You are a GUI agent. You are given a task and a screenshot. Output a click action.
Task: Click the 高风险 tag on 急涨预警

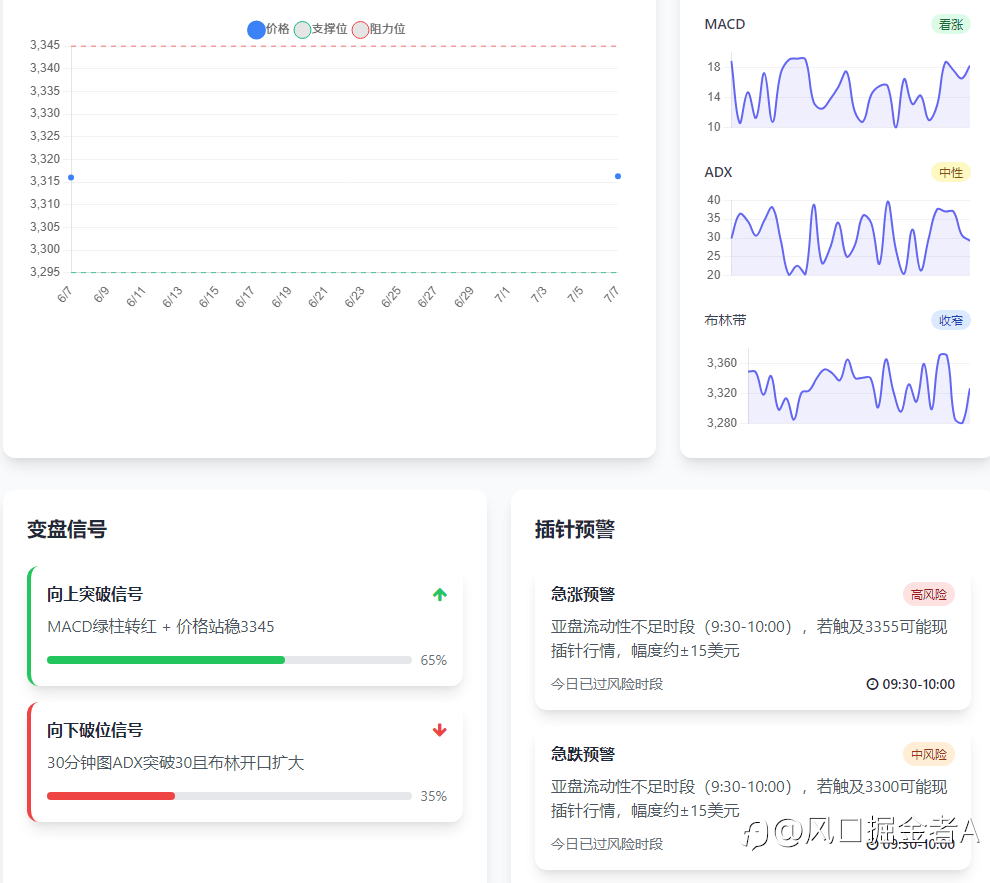pos(929,595)
